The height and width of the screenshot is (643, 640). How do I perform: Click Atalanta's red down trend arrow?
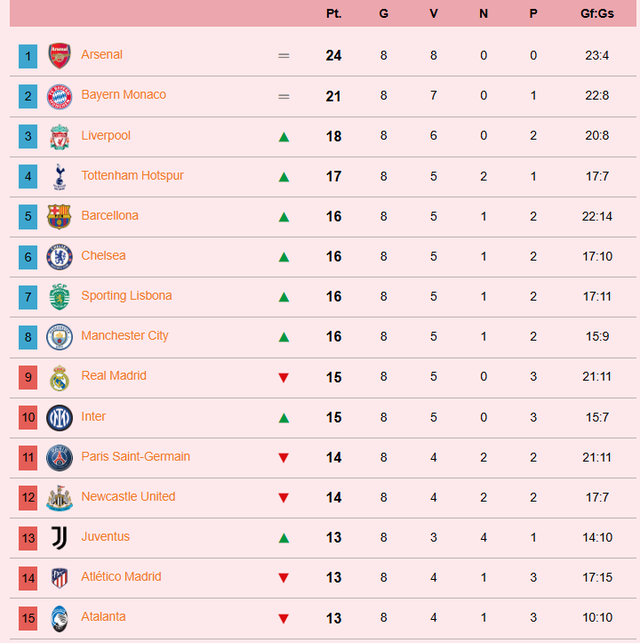click(284, 618)
